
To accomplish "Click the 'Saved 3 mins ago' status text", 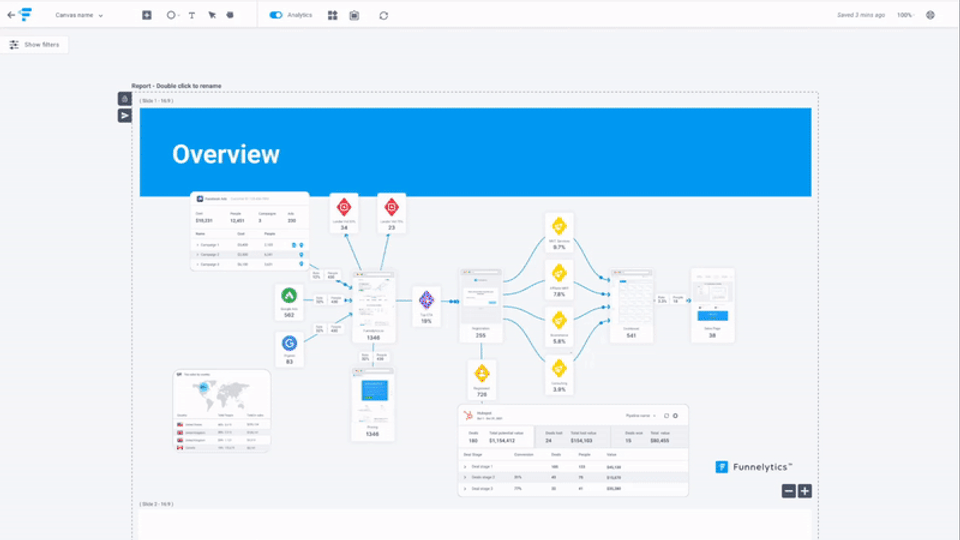I will pos(861,15).
